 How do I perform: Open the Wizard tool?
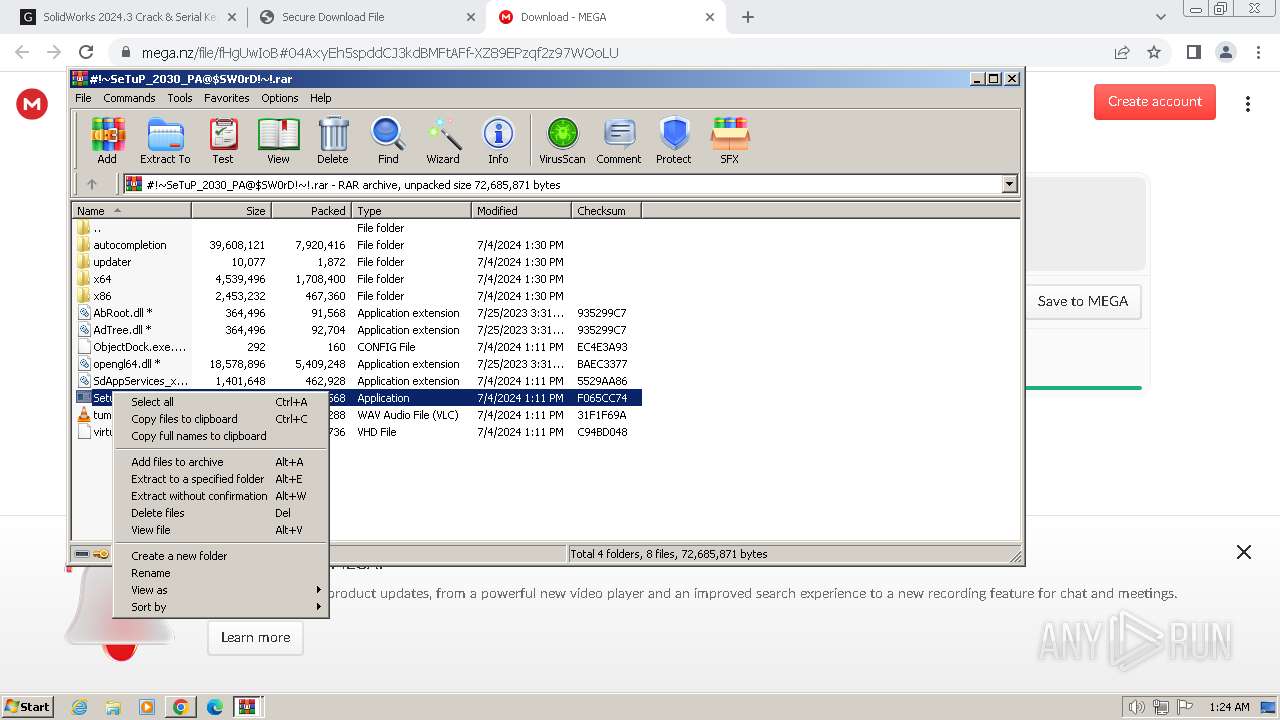click(x=443, y=140)
